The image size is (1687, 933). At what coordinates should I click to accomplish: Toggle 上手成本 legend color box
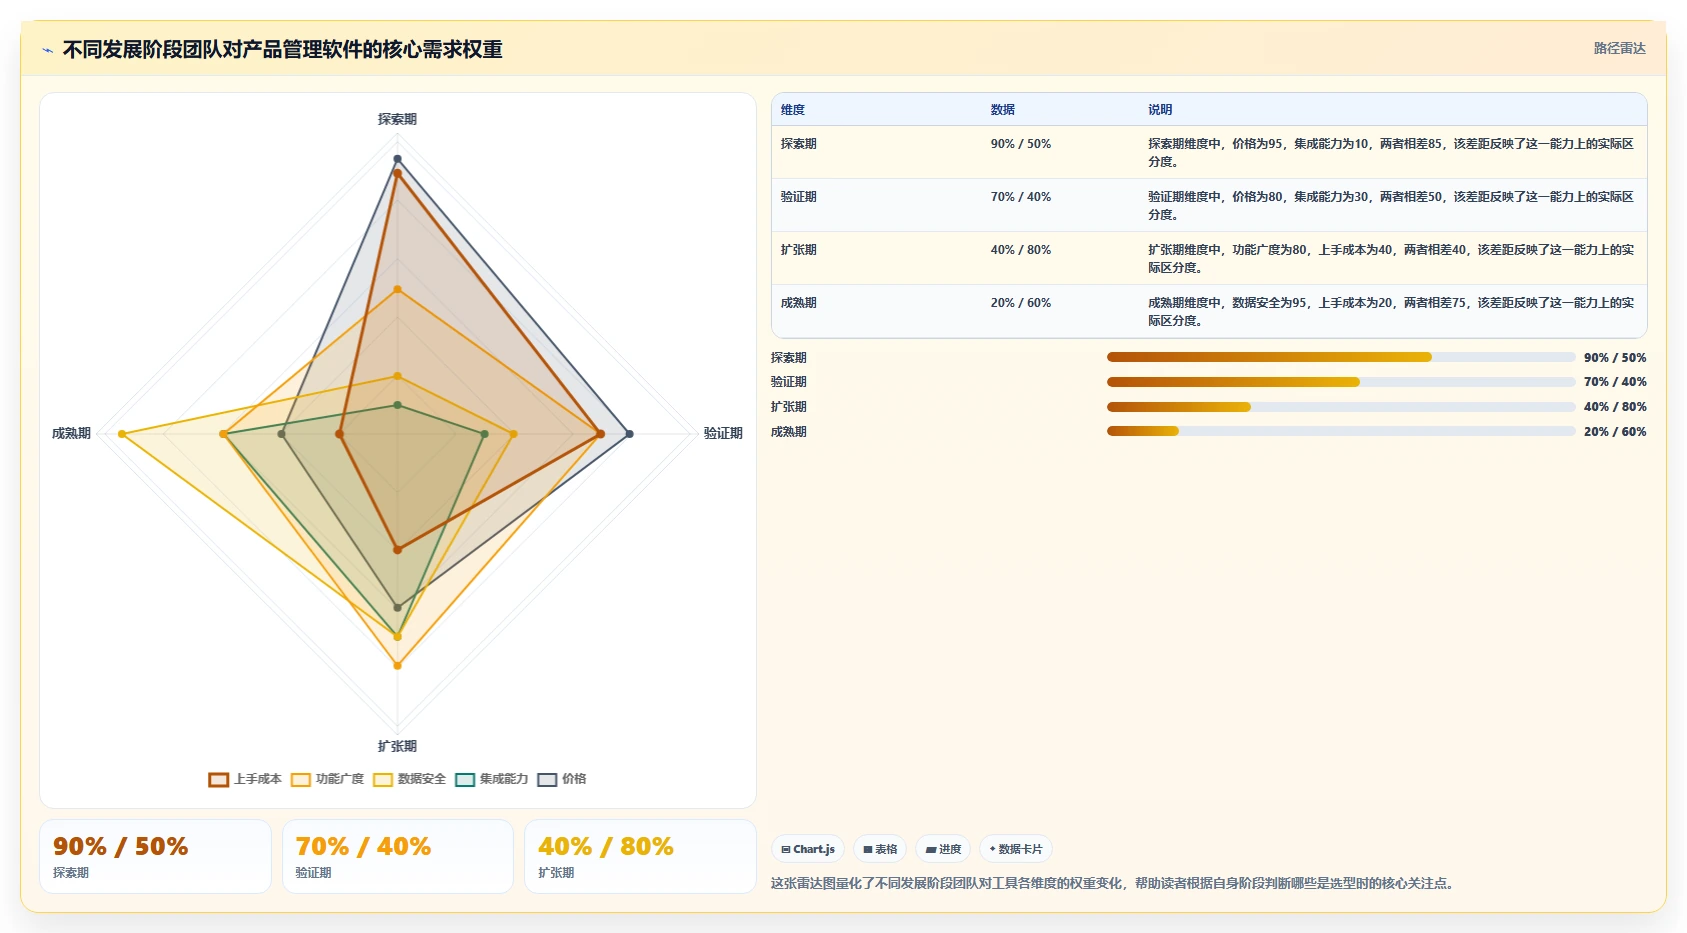pyautogui.click(x=219, y=780)
